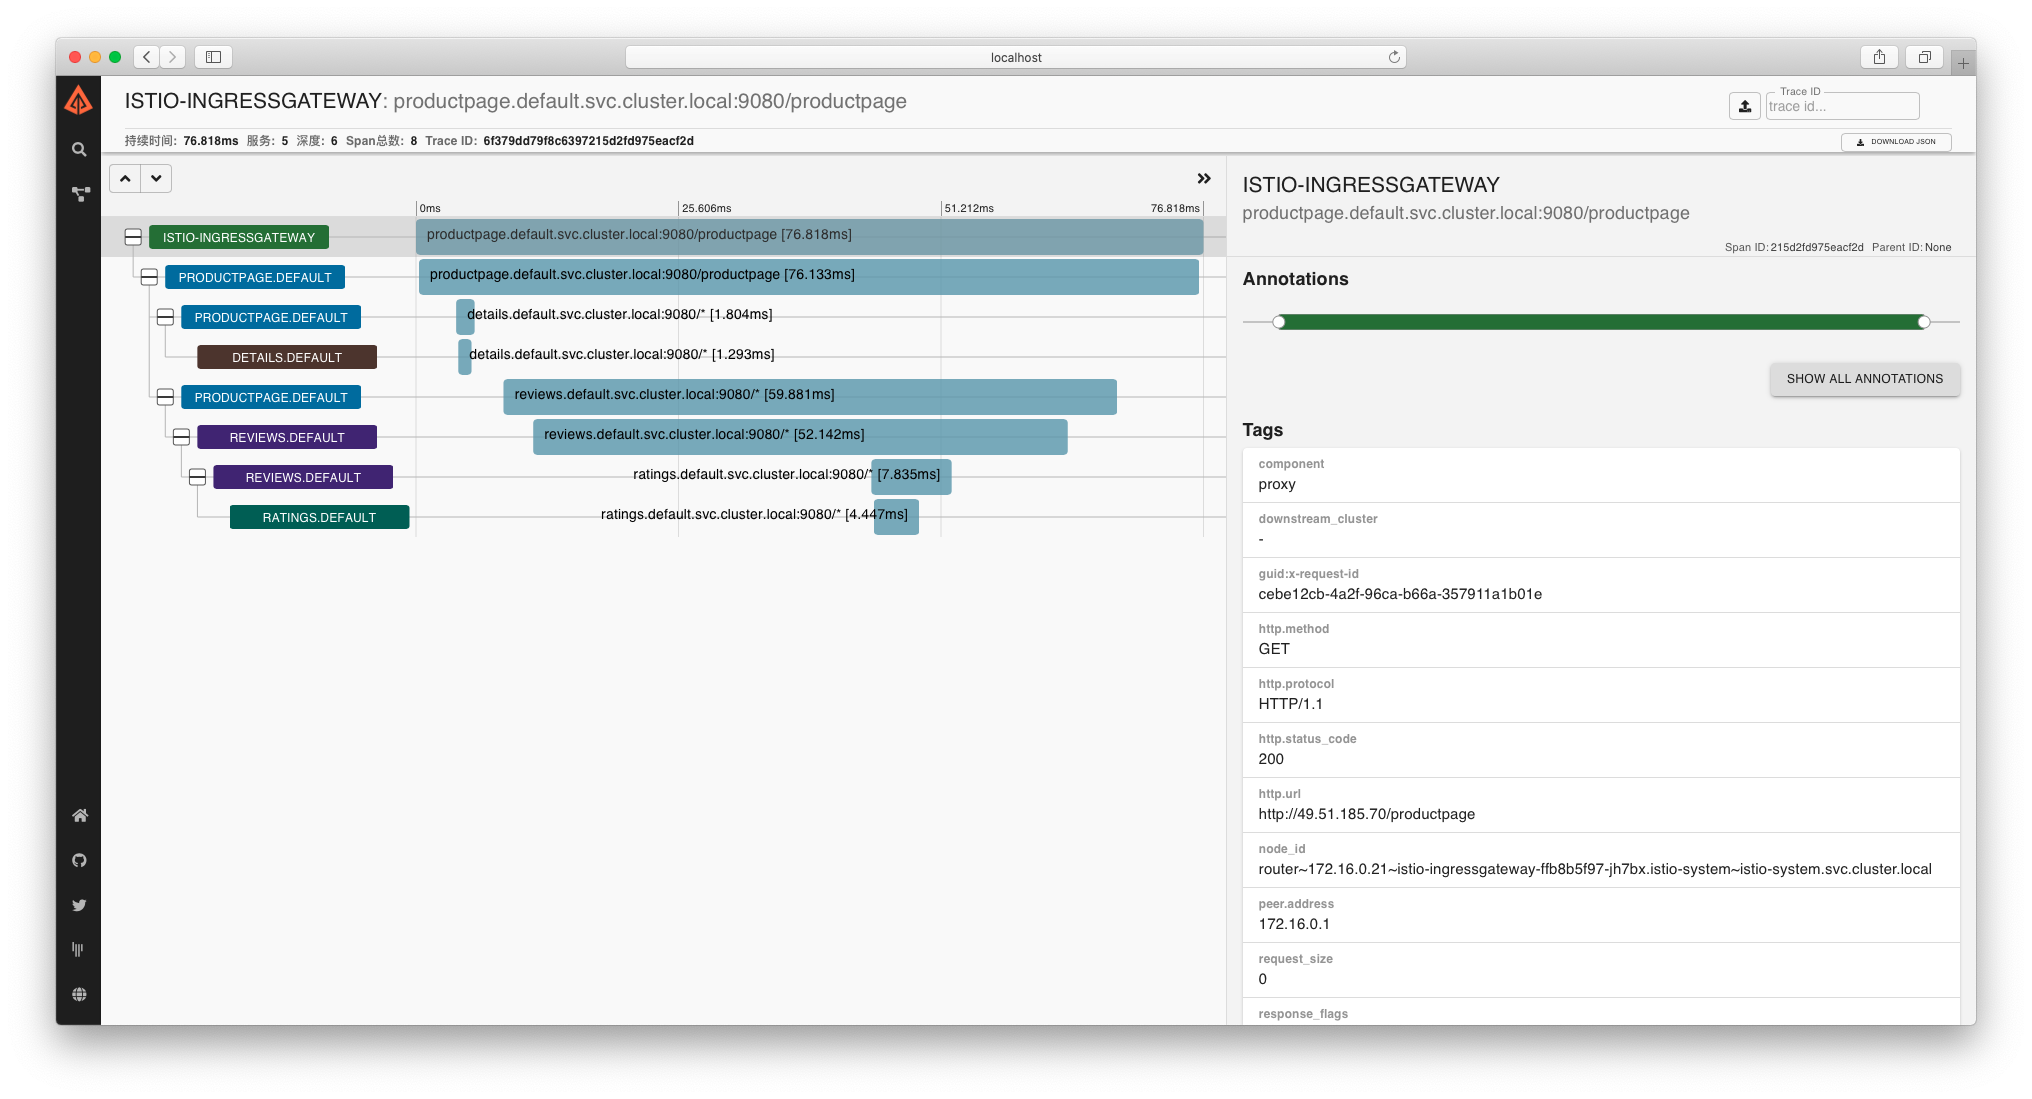The width and height of the screenshot is (2032, 1099).
Task: Click the details span bar 1.804ms
Action: click(465, 316)
